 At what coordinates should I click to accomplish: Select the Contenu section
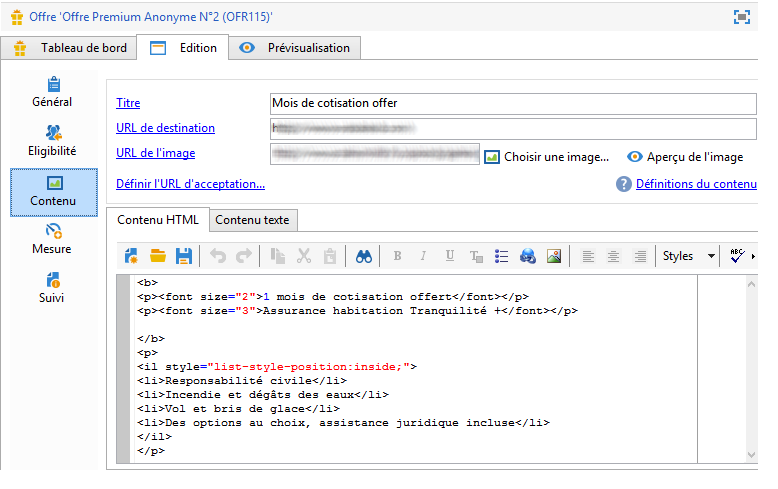54,192
